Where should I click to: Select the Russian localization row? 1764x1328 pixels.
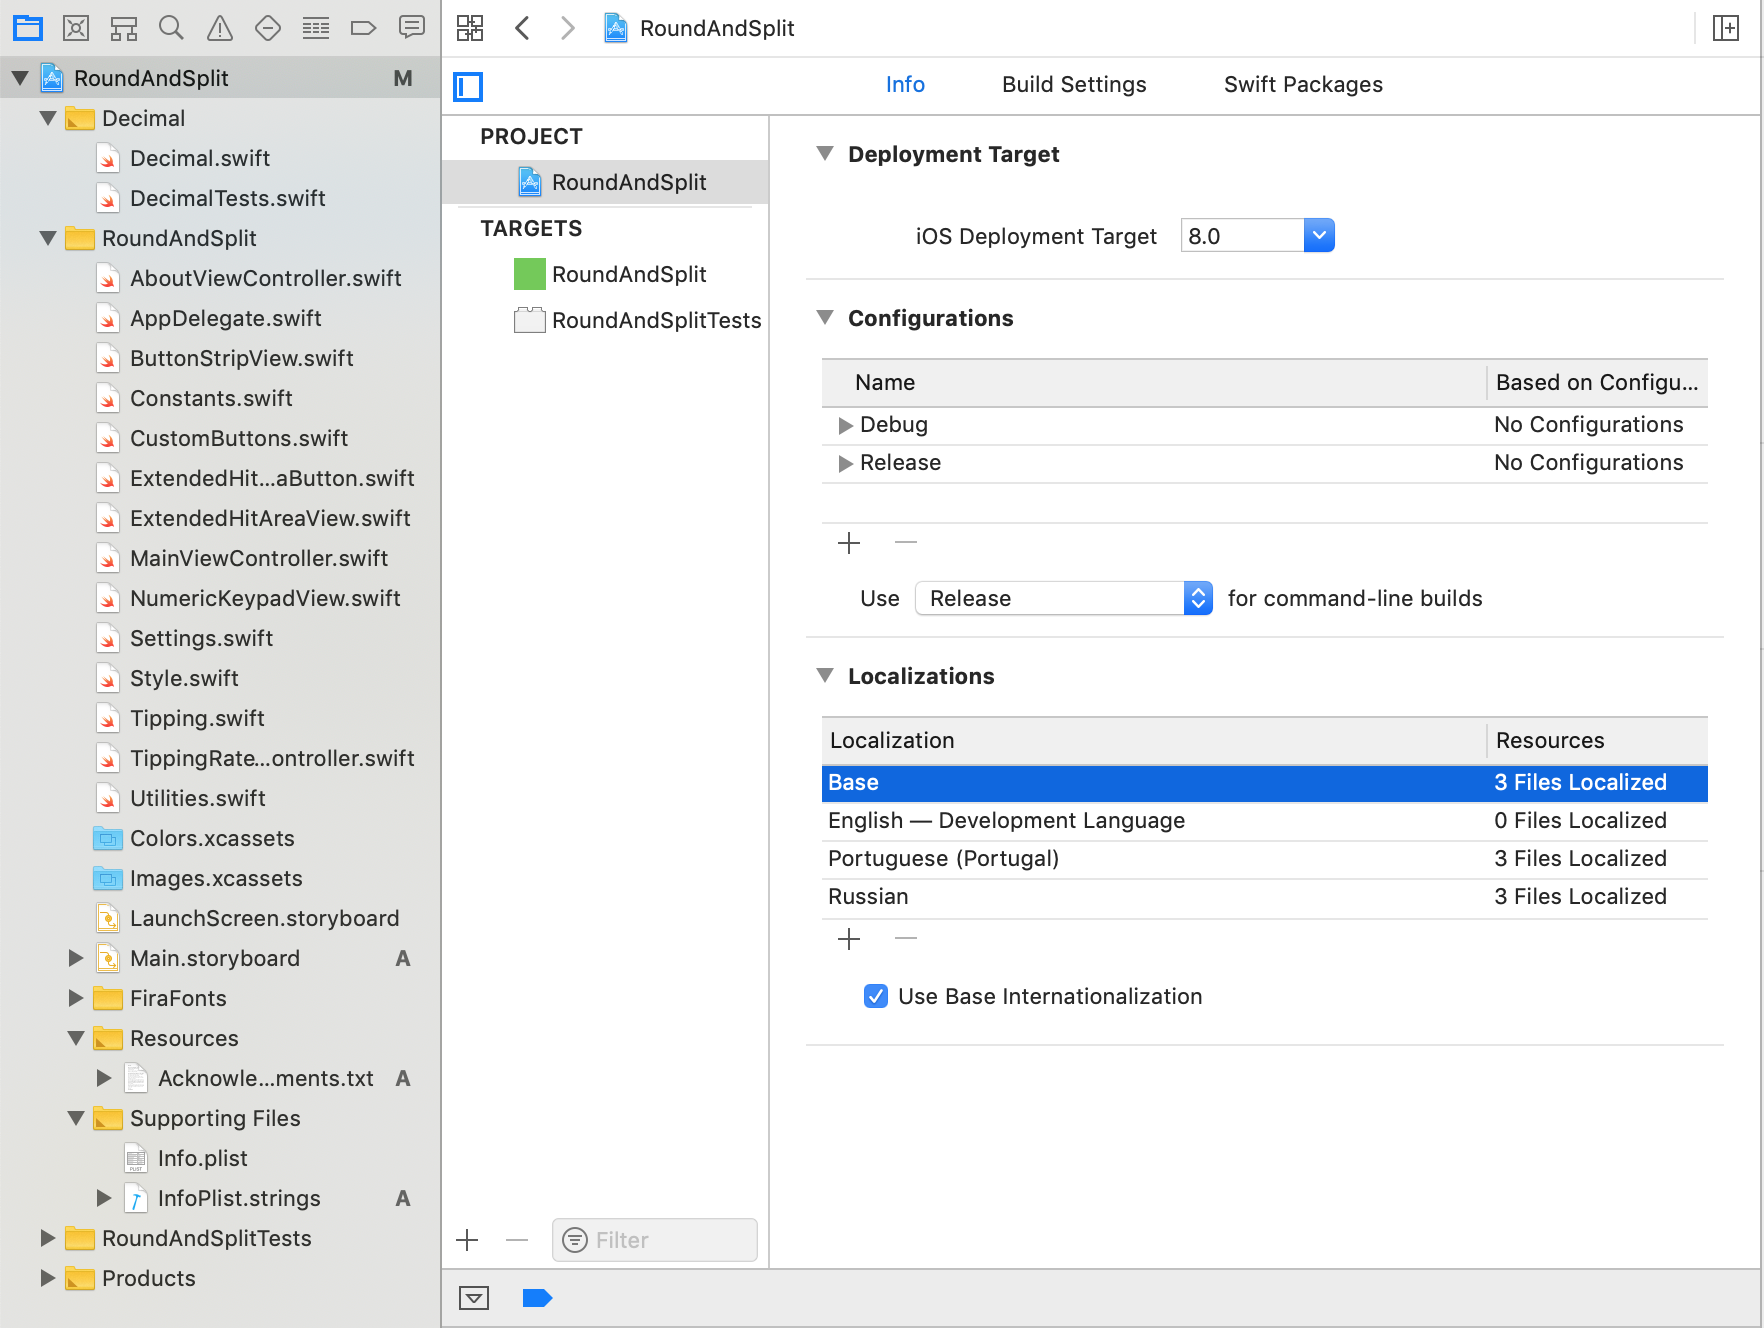tap(1264, 897)
